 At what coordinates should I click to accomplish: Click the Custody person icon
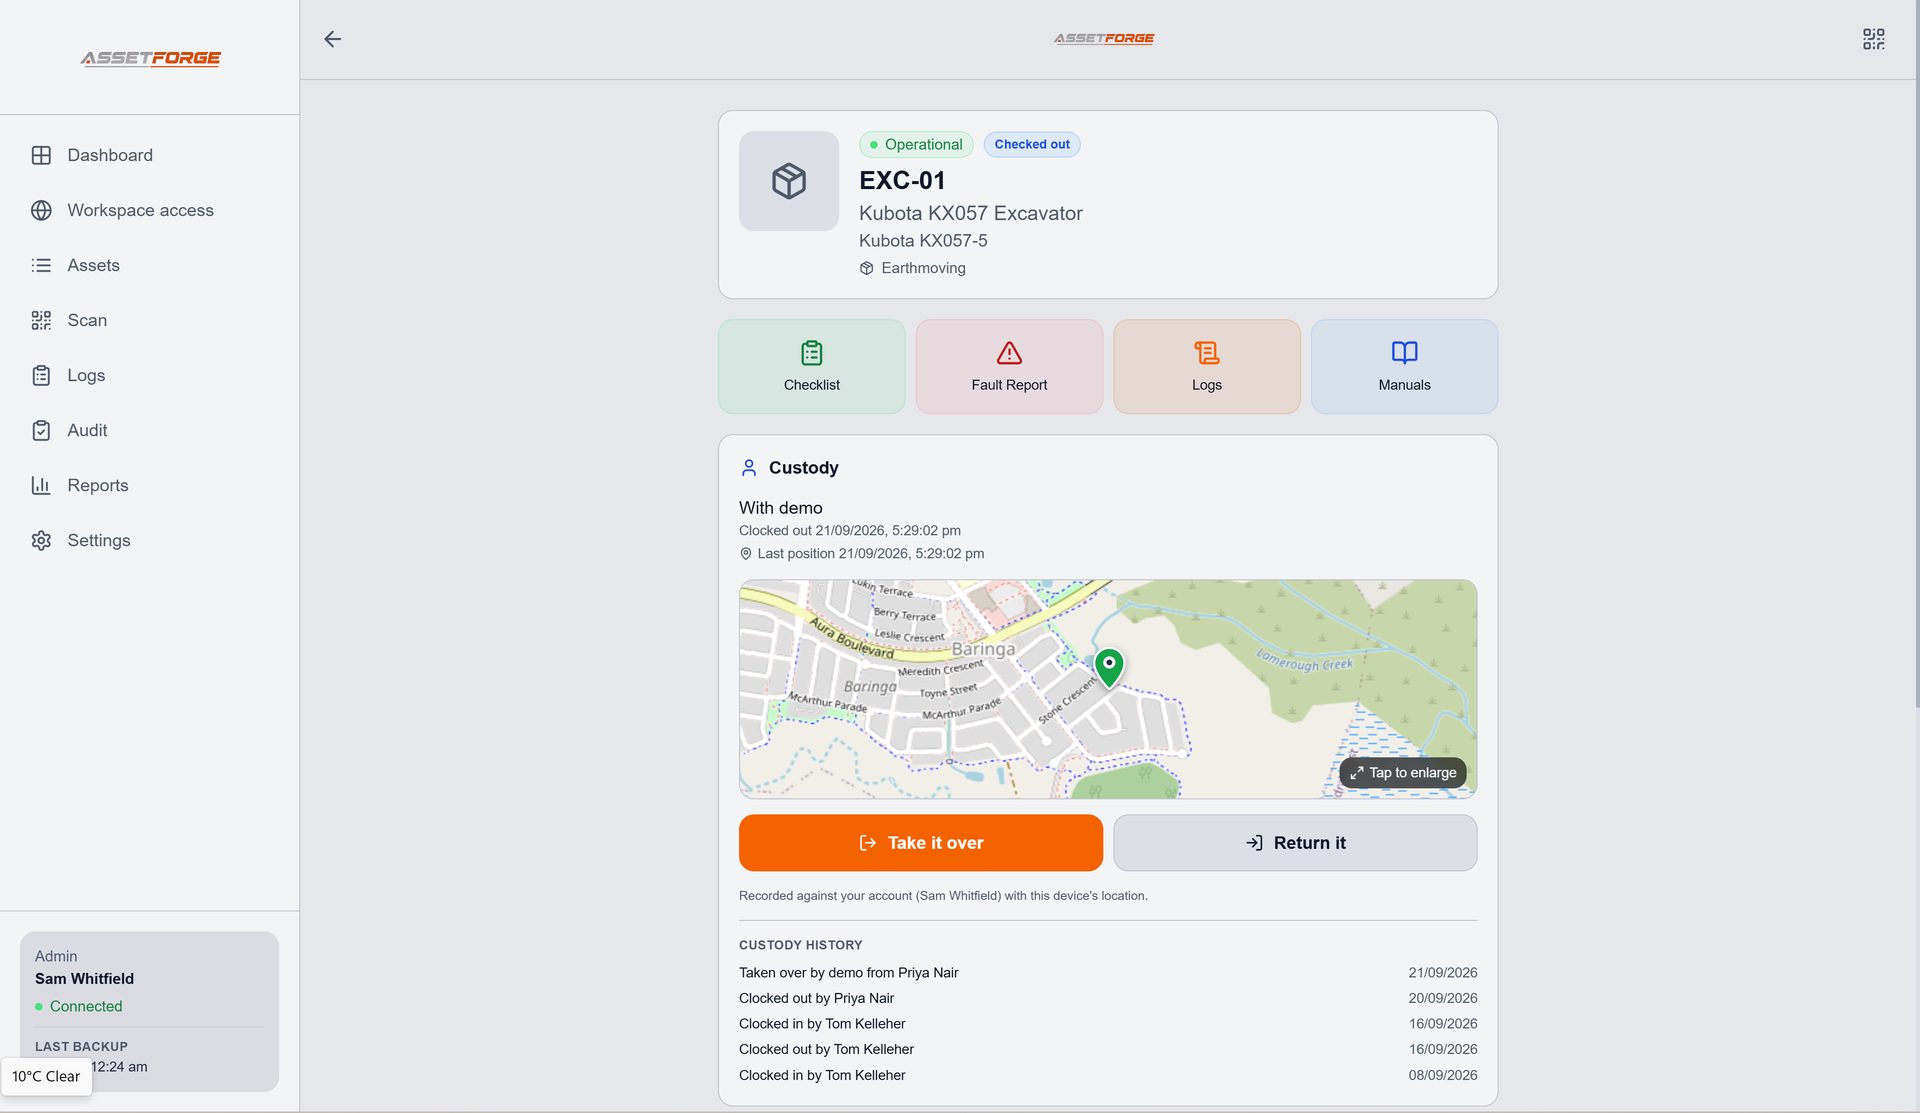748,467
